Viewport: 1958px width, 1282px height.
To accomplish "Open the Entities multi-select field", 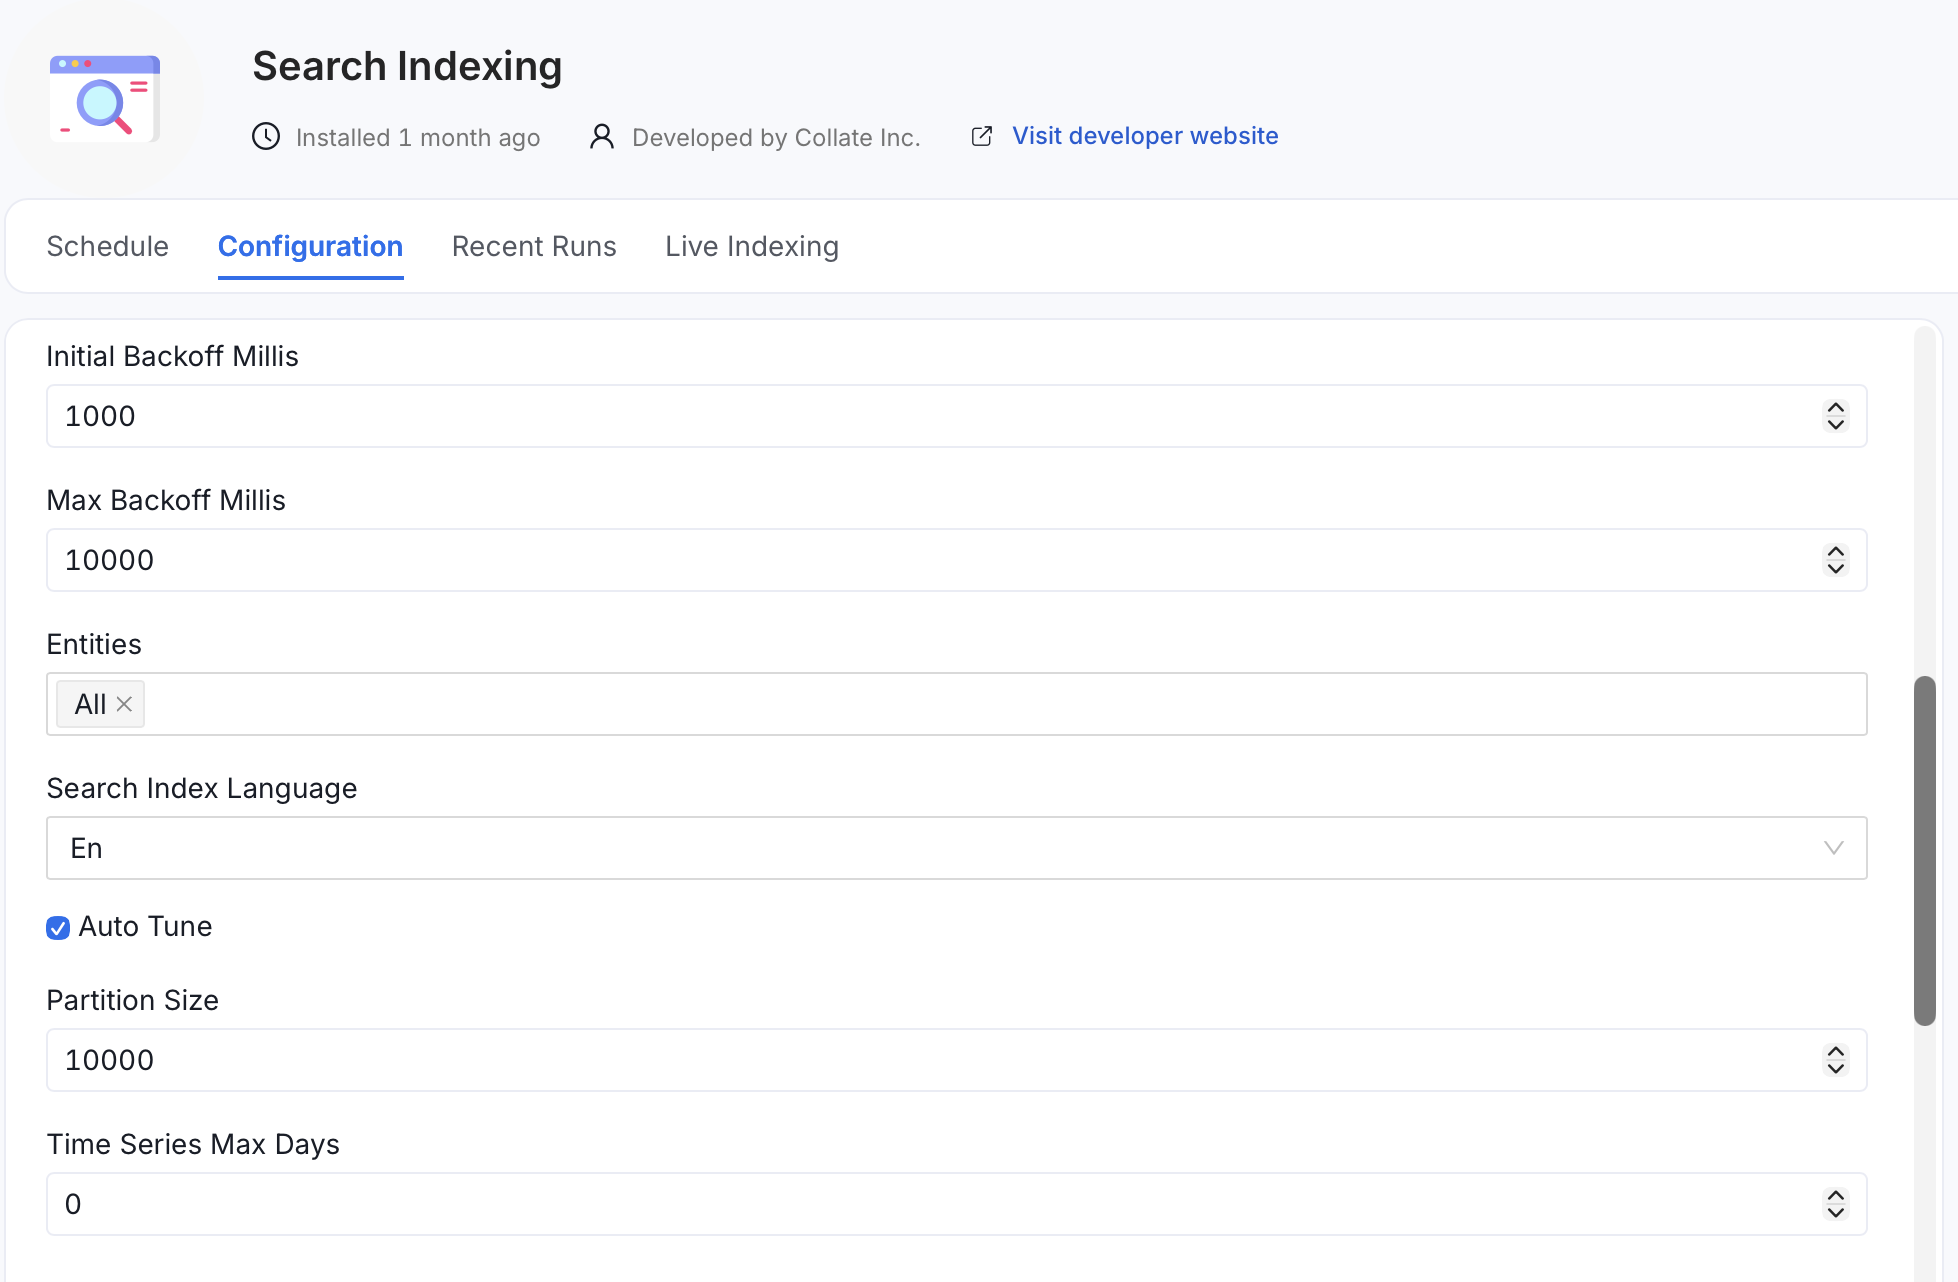I will 956,704.
